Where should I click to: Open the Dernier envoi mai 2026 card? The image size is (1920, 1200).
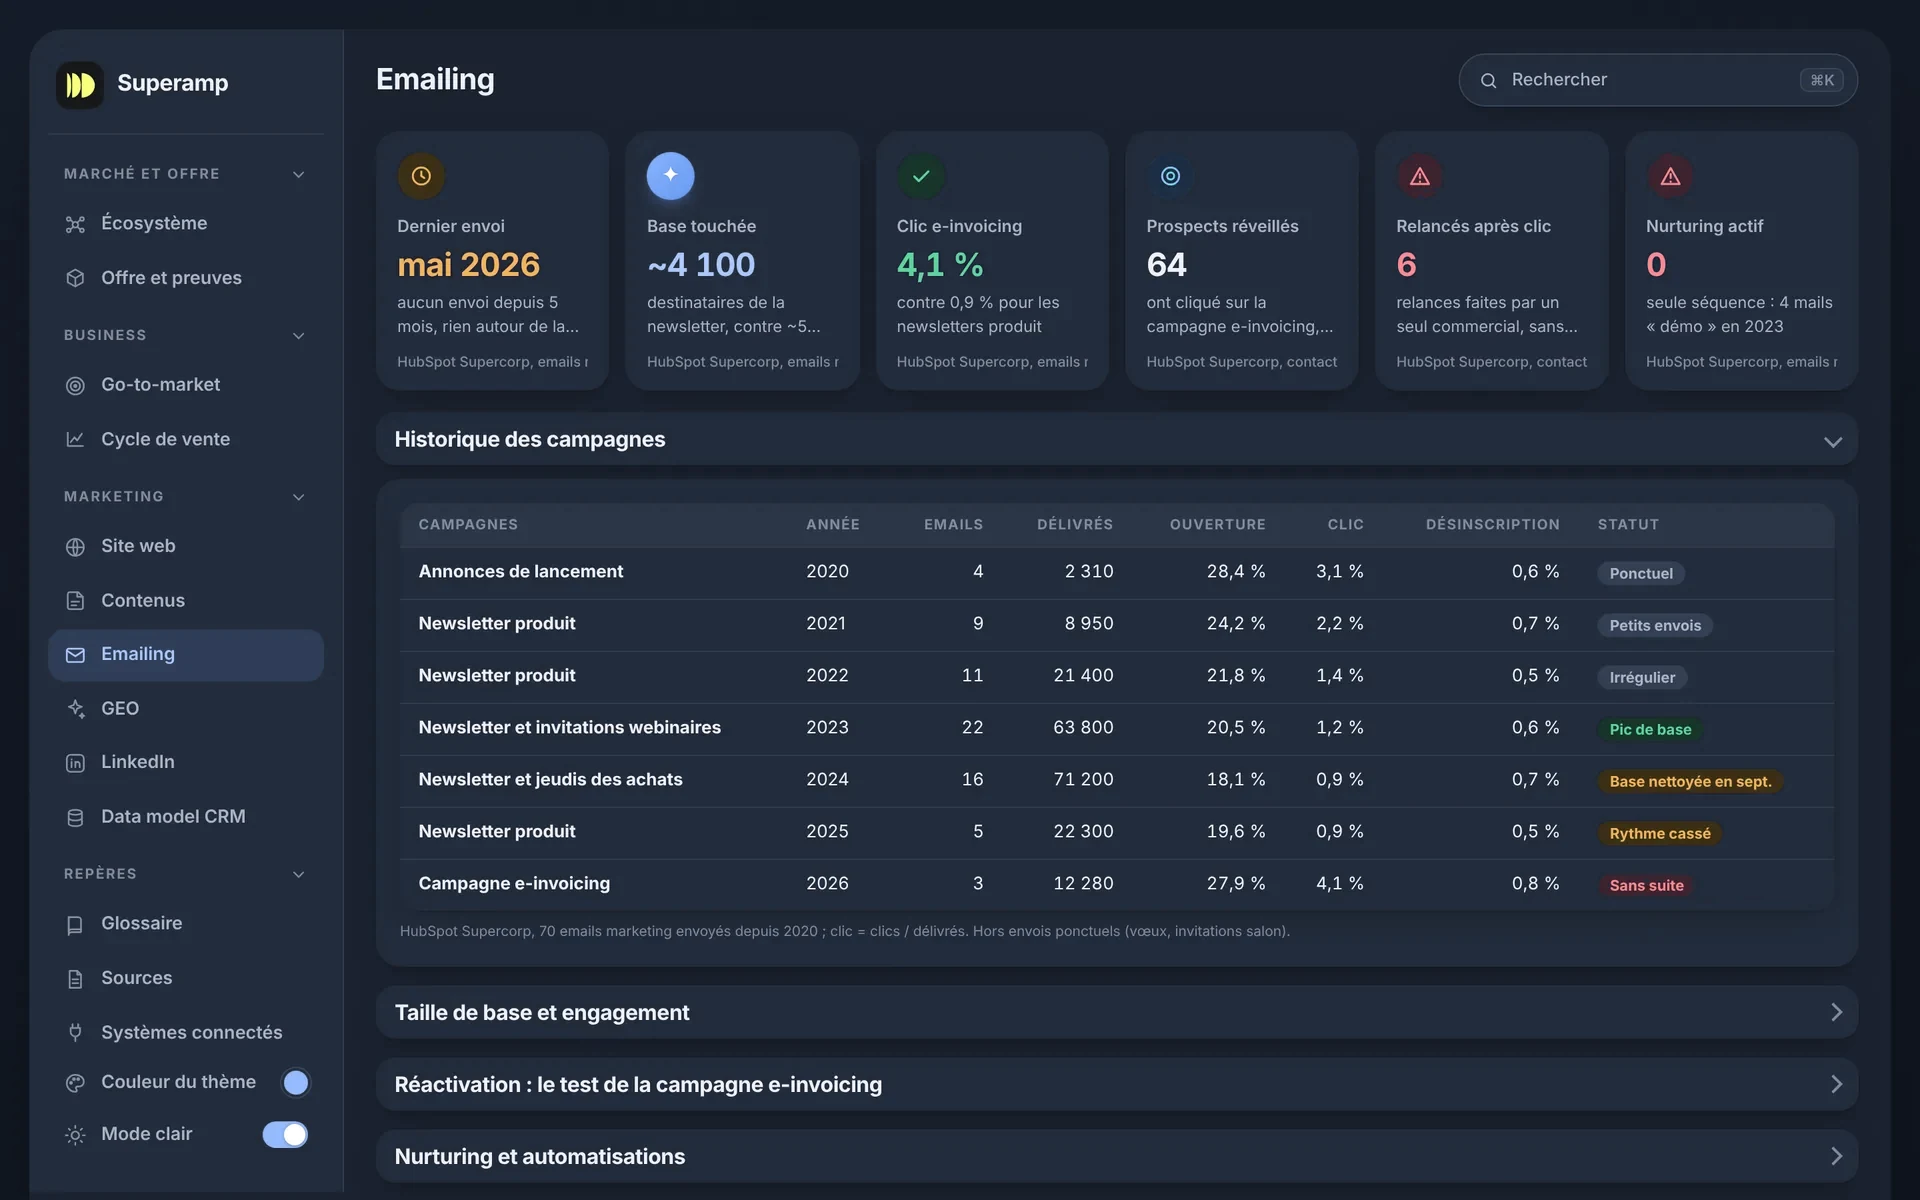click(492, 261)
